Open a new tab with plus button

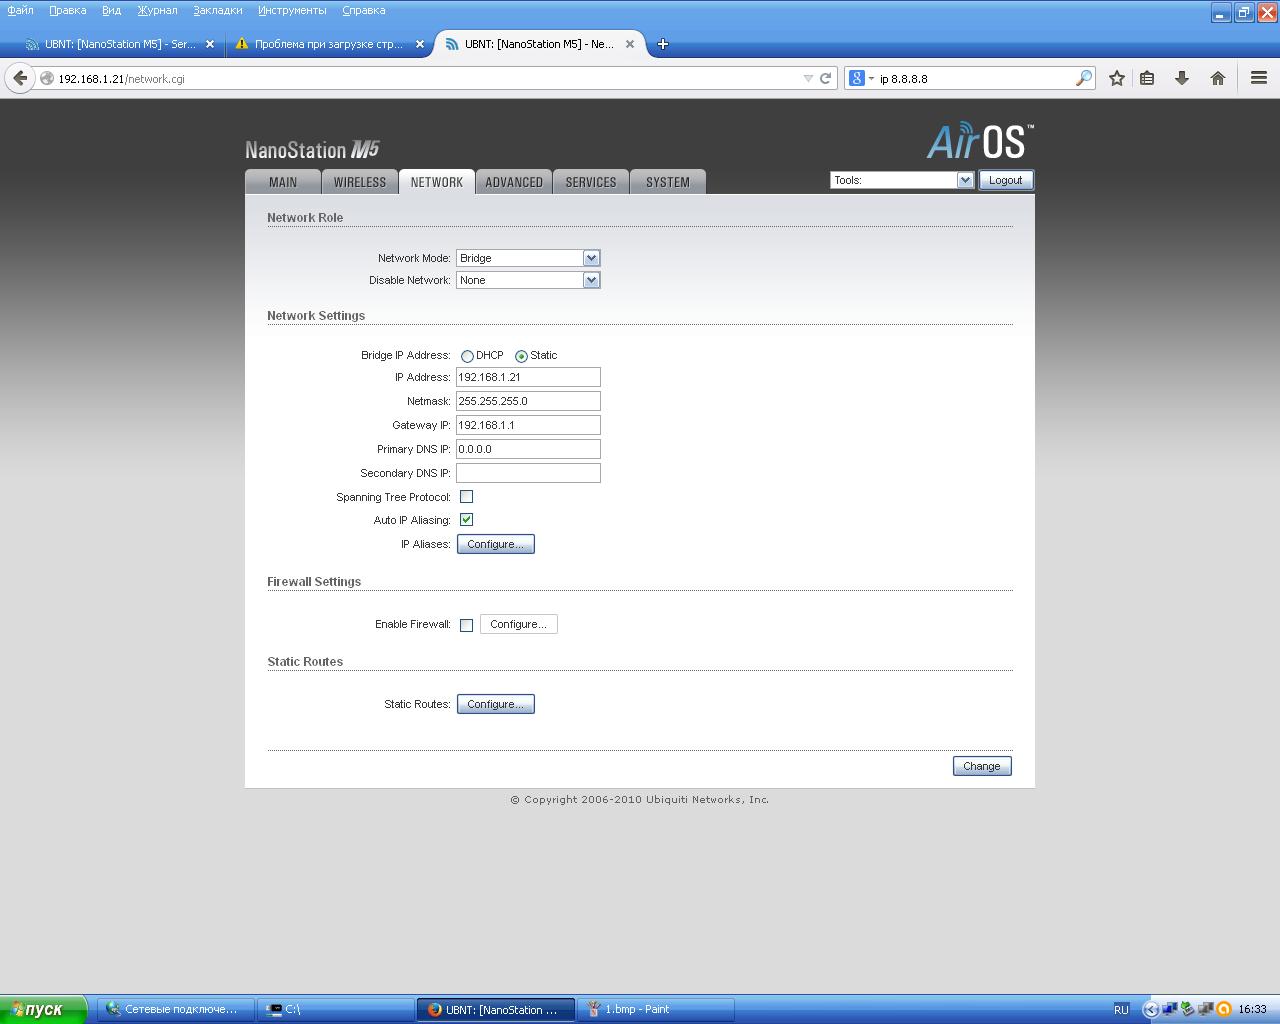(662, 44)
